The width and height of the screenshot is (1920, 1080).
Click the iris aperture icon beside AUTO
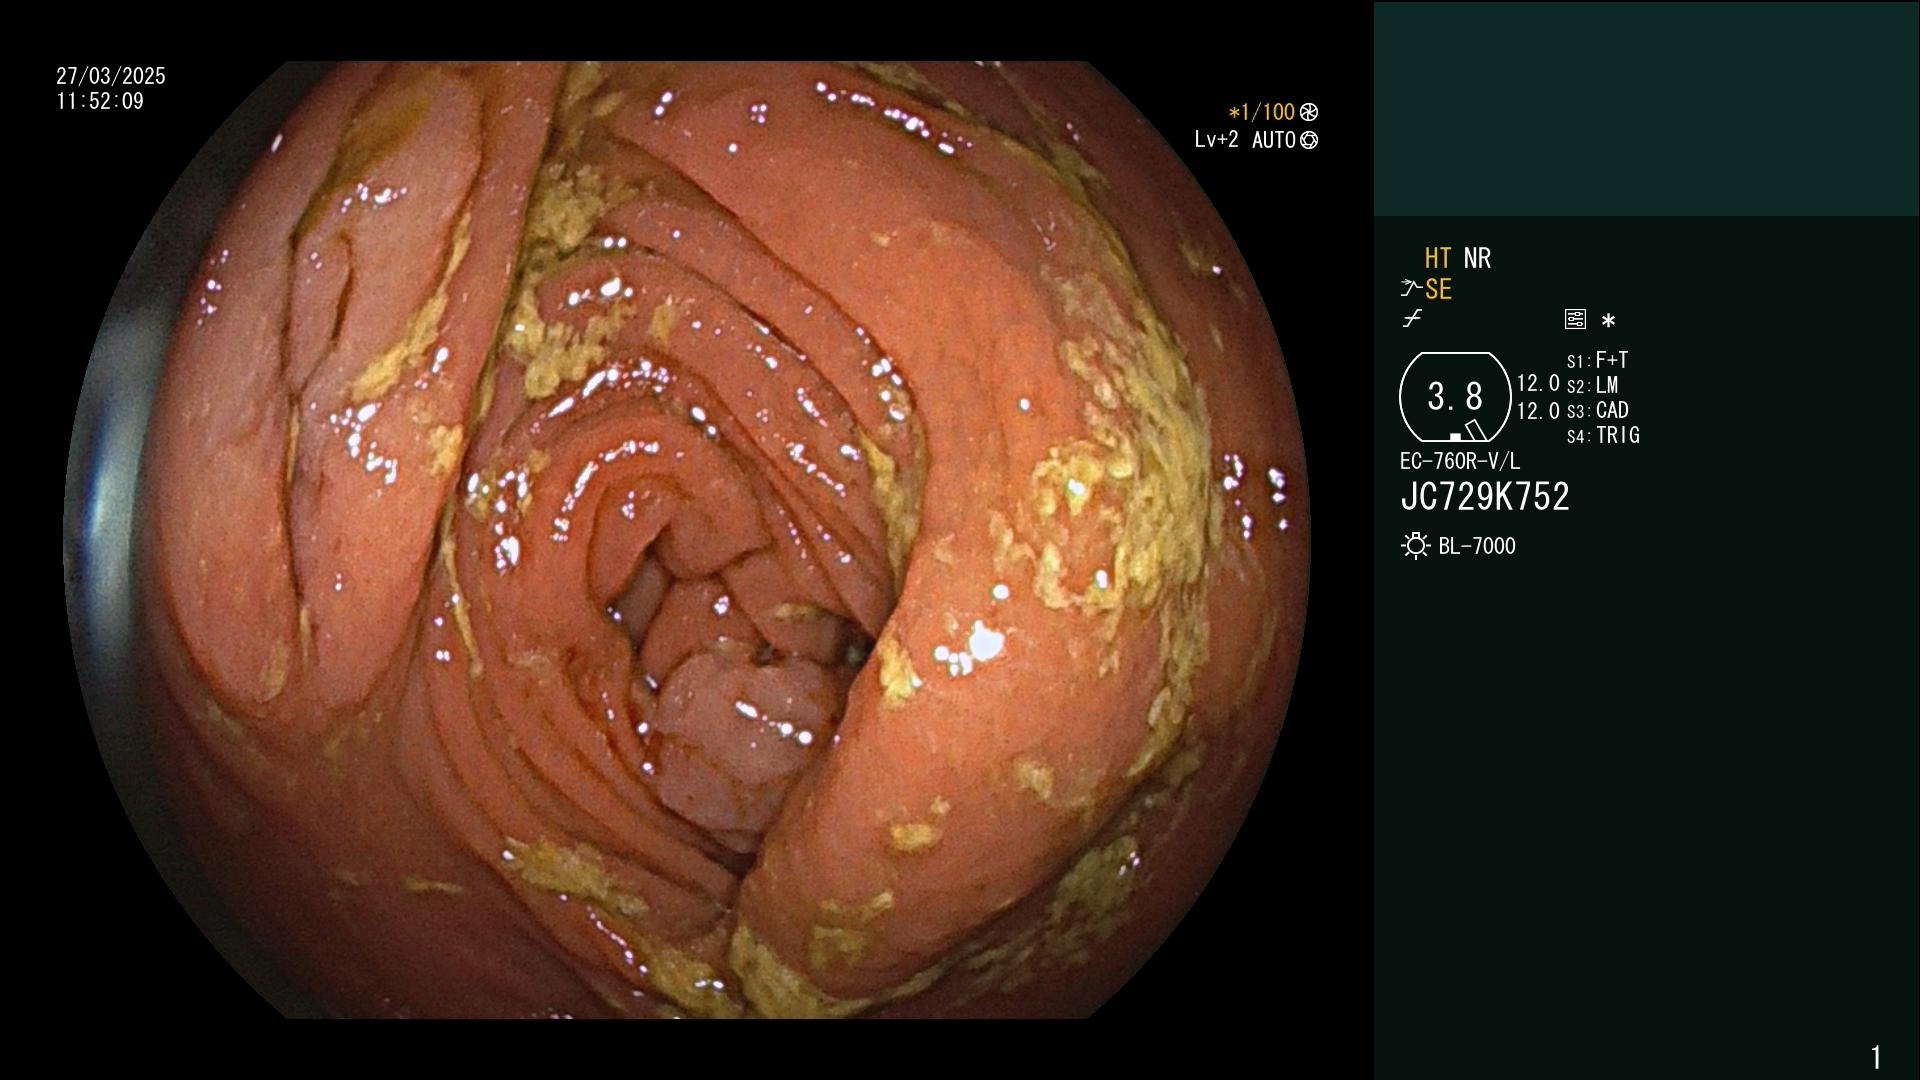pyautogui.click(x=1309, y=140)
